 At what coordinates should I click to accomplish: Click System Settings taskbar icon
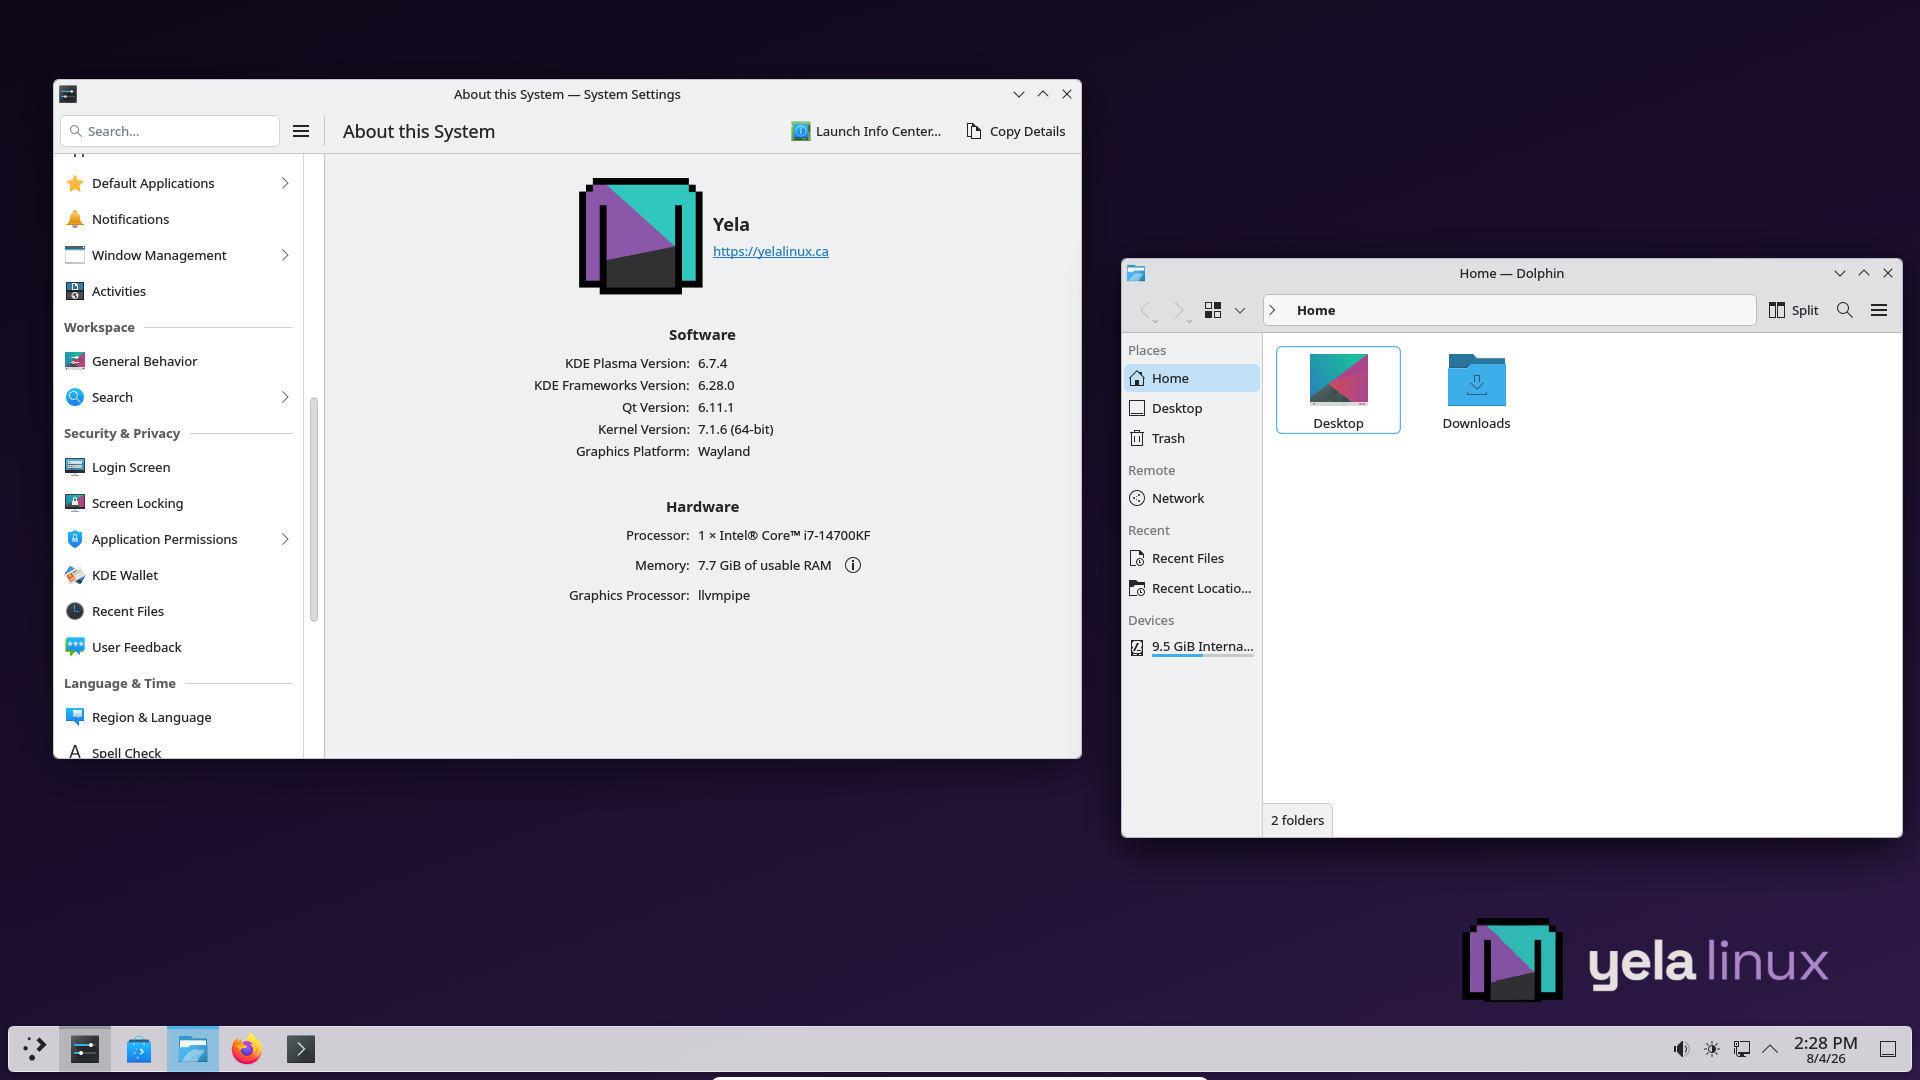pos(85,1049)
